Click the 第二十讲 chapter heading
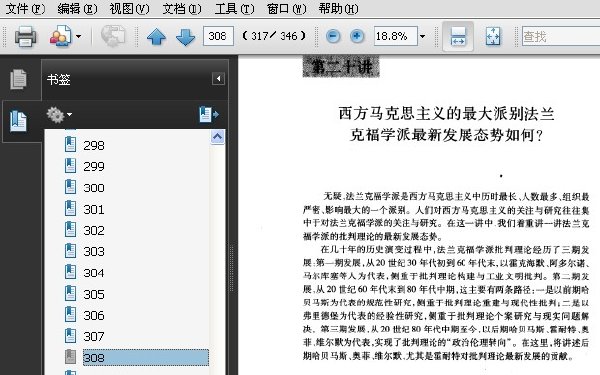 tap(341, 67)
